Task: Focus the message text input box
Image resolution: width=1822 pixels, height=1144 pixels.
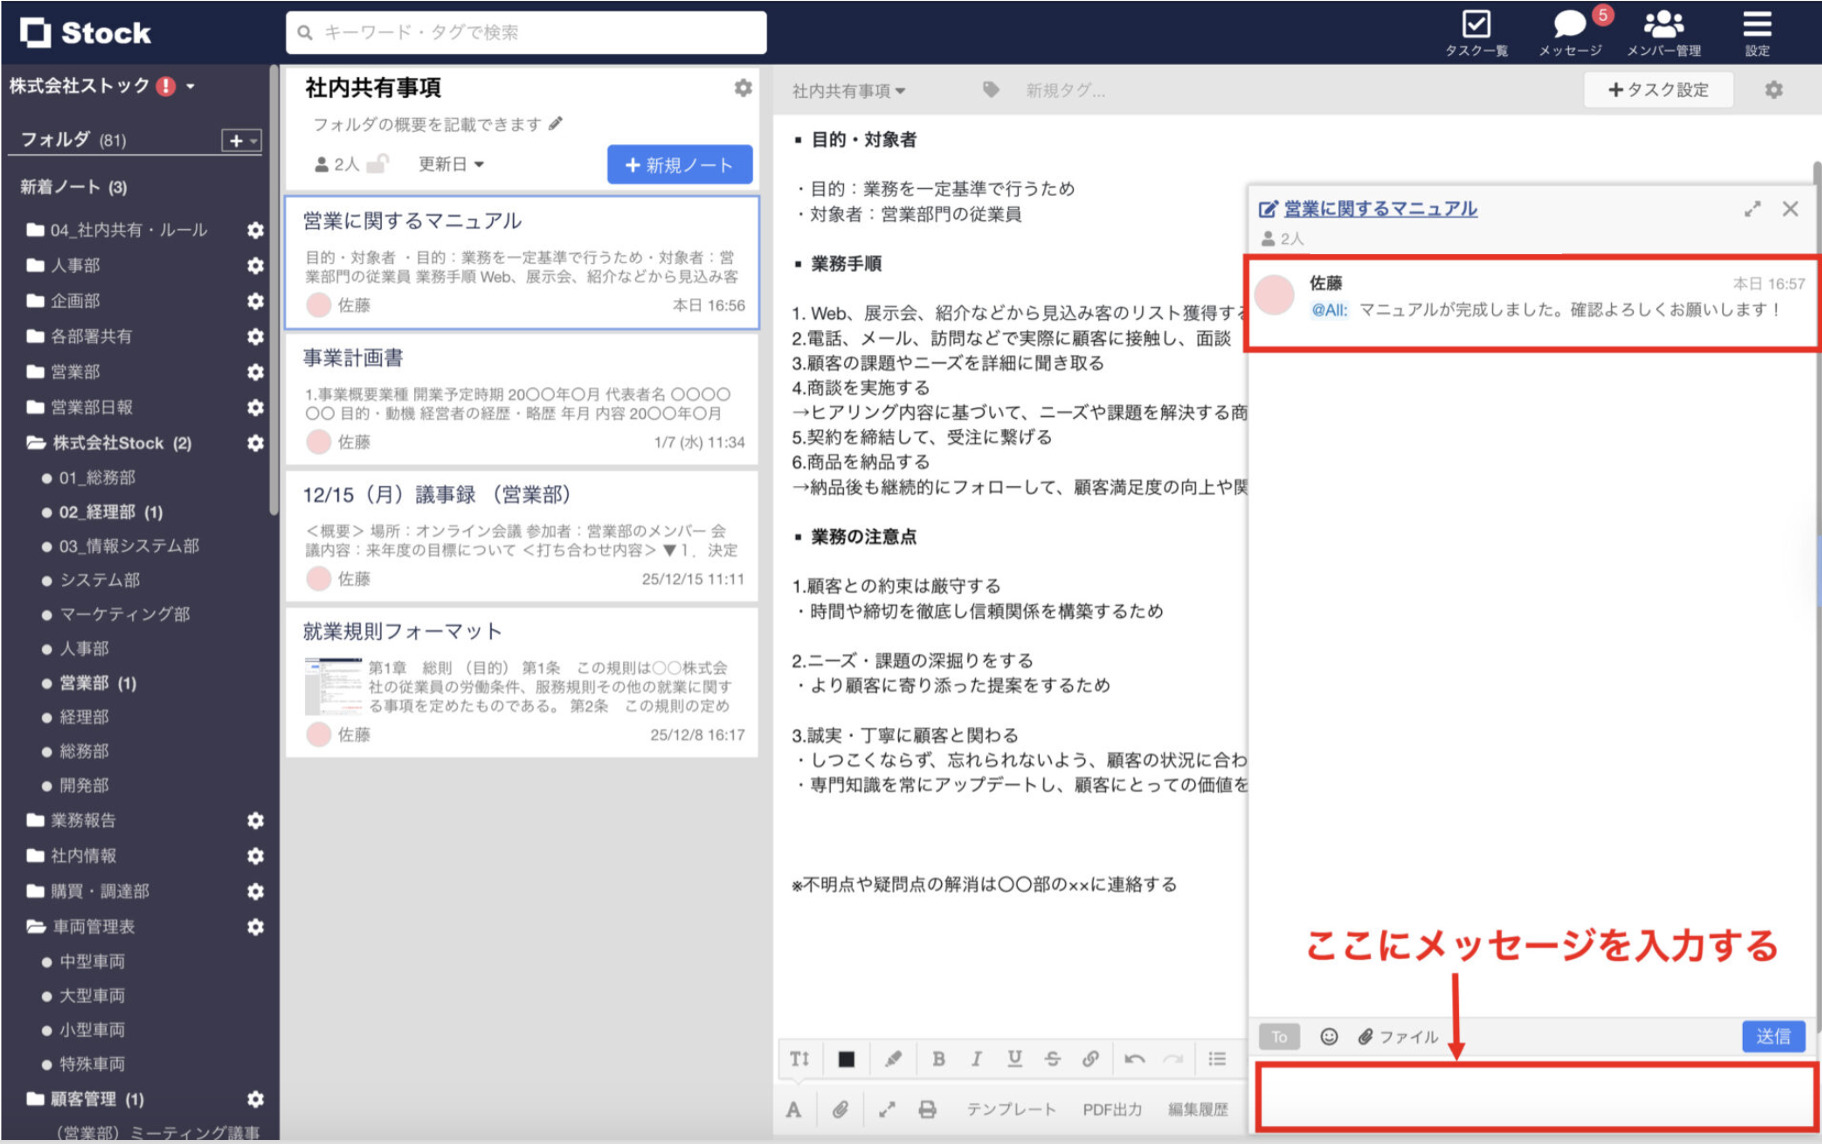Action: point(1535,1098)
